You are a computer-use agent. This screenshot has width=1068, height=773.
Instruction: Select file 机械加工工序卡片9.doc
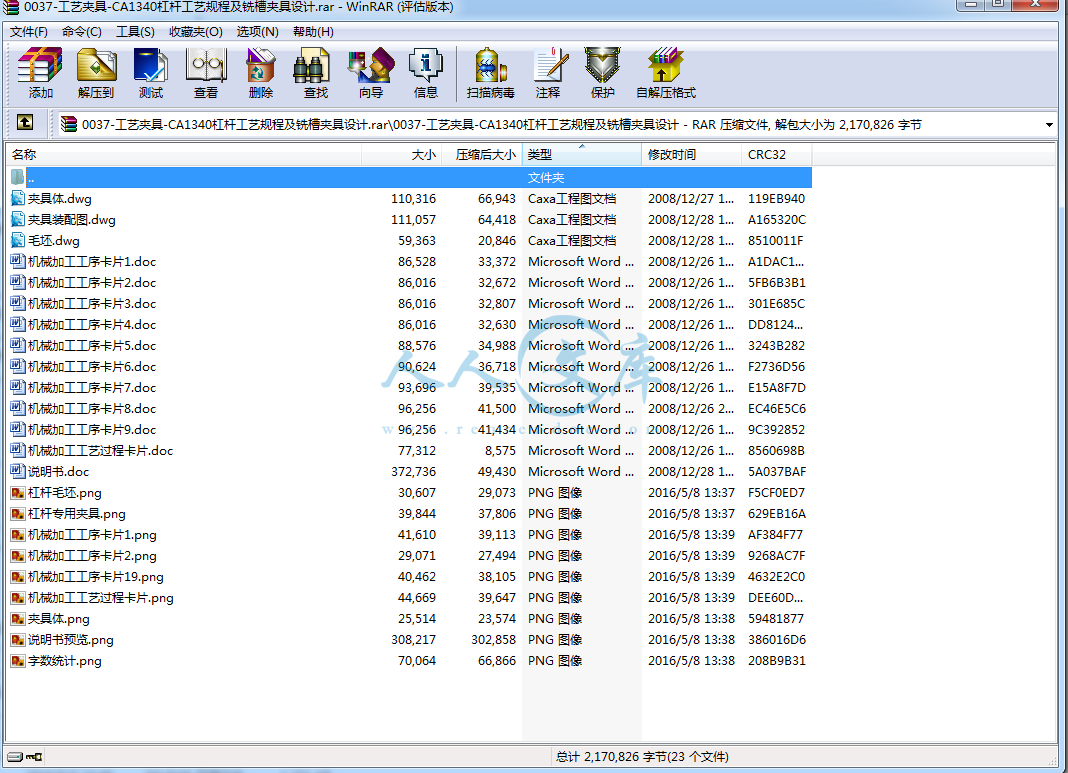(92, 430)
